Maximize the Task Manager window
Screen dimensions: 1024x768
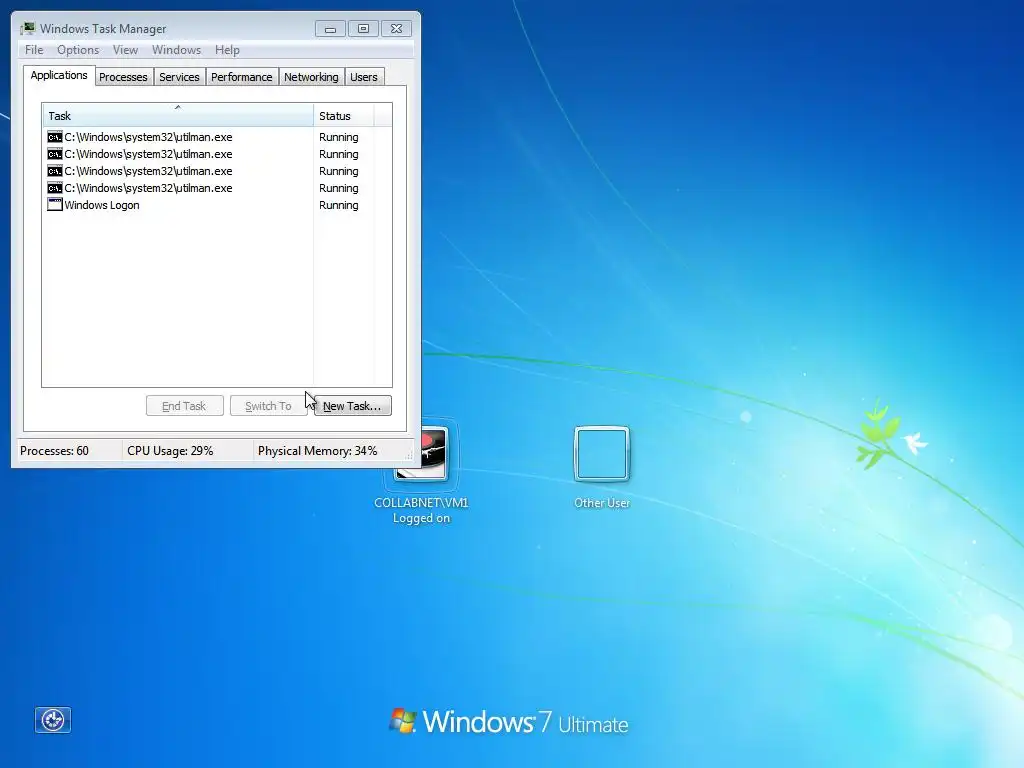tap(363, 29)
